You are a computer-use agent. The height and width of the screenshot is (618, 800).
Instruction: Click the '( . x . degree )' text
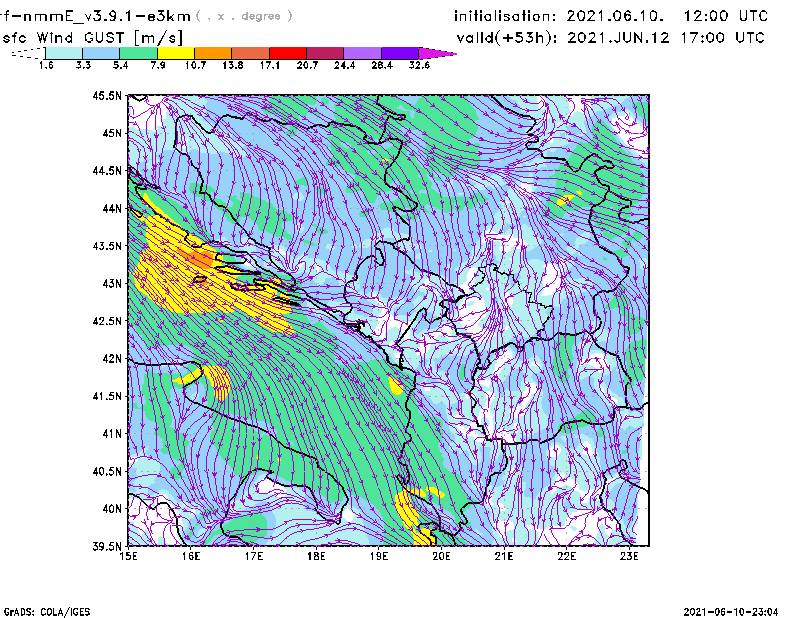(244, 16)
